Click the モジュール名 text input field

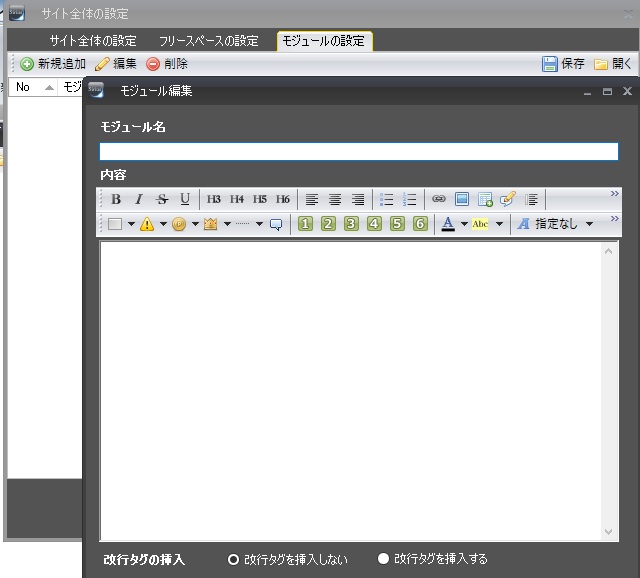[358, 152]
